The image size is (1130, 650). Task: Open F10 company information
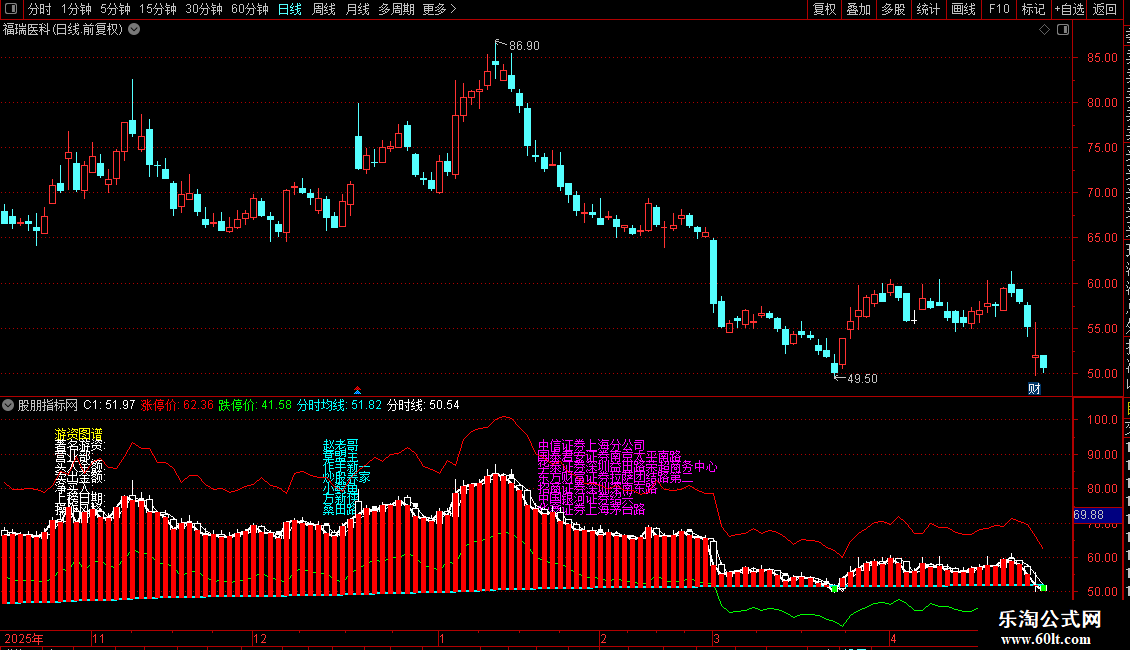(x=999, y=9)
